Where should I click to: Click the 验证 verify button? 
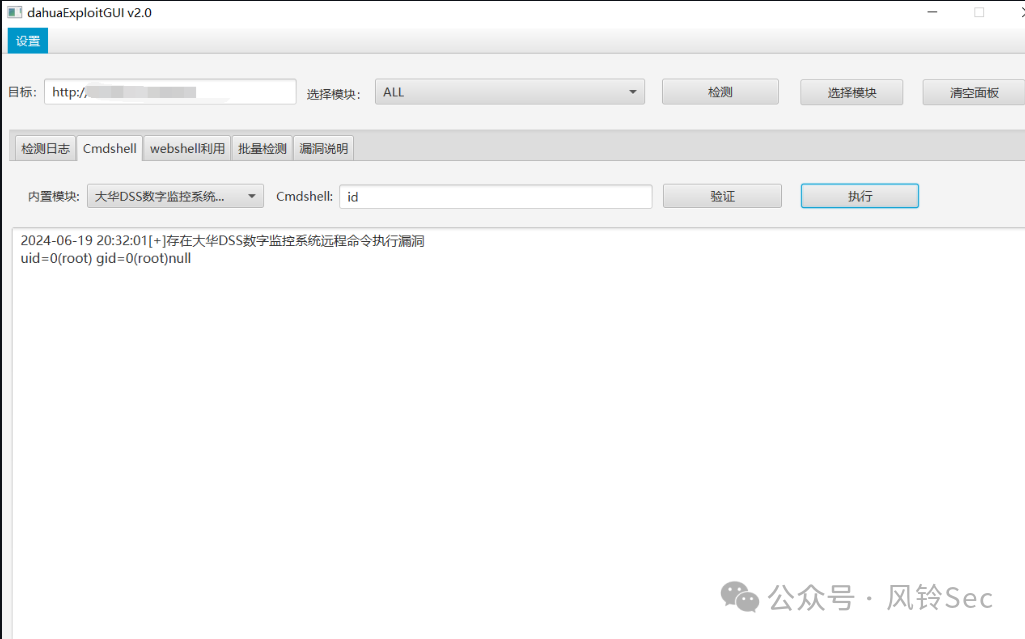(722, 196)
